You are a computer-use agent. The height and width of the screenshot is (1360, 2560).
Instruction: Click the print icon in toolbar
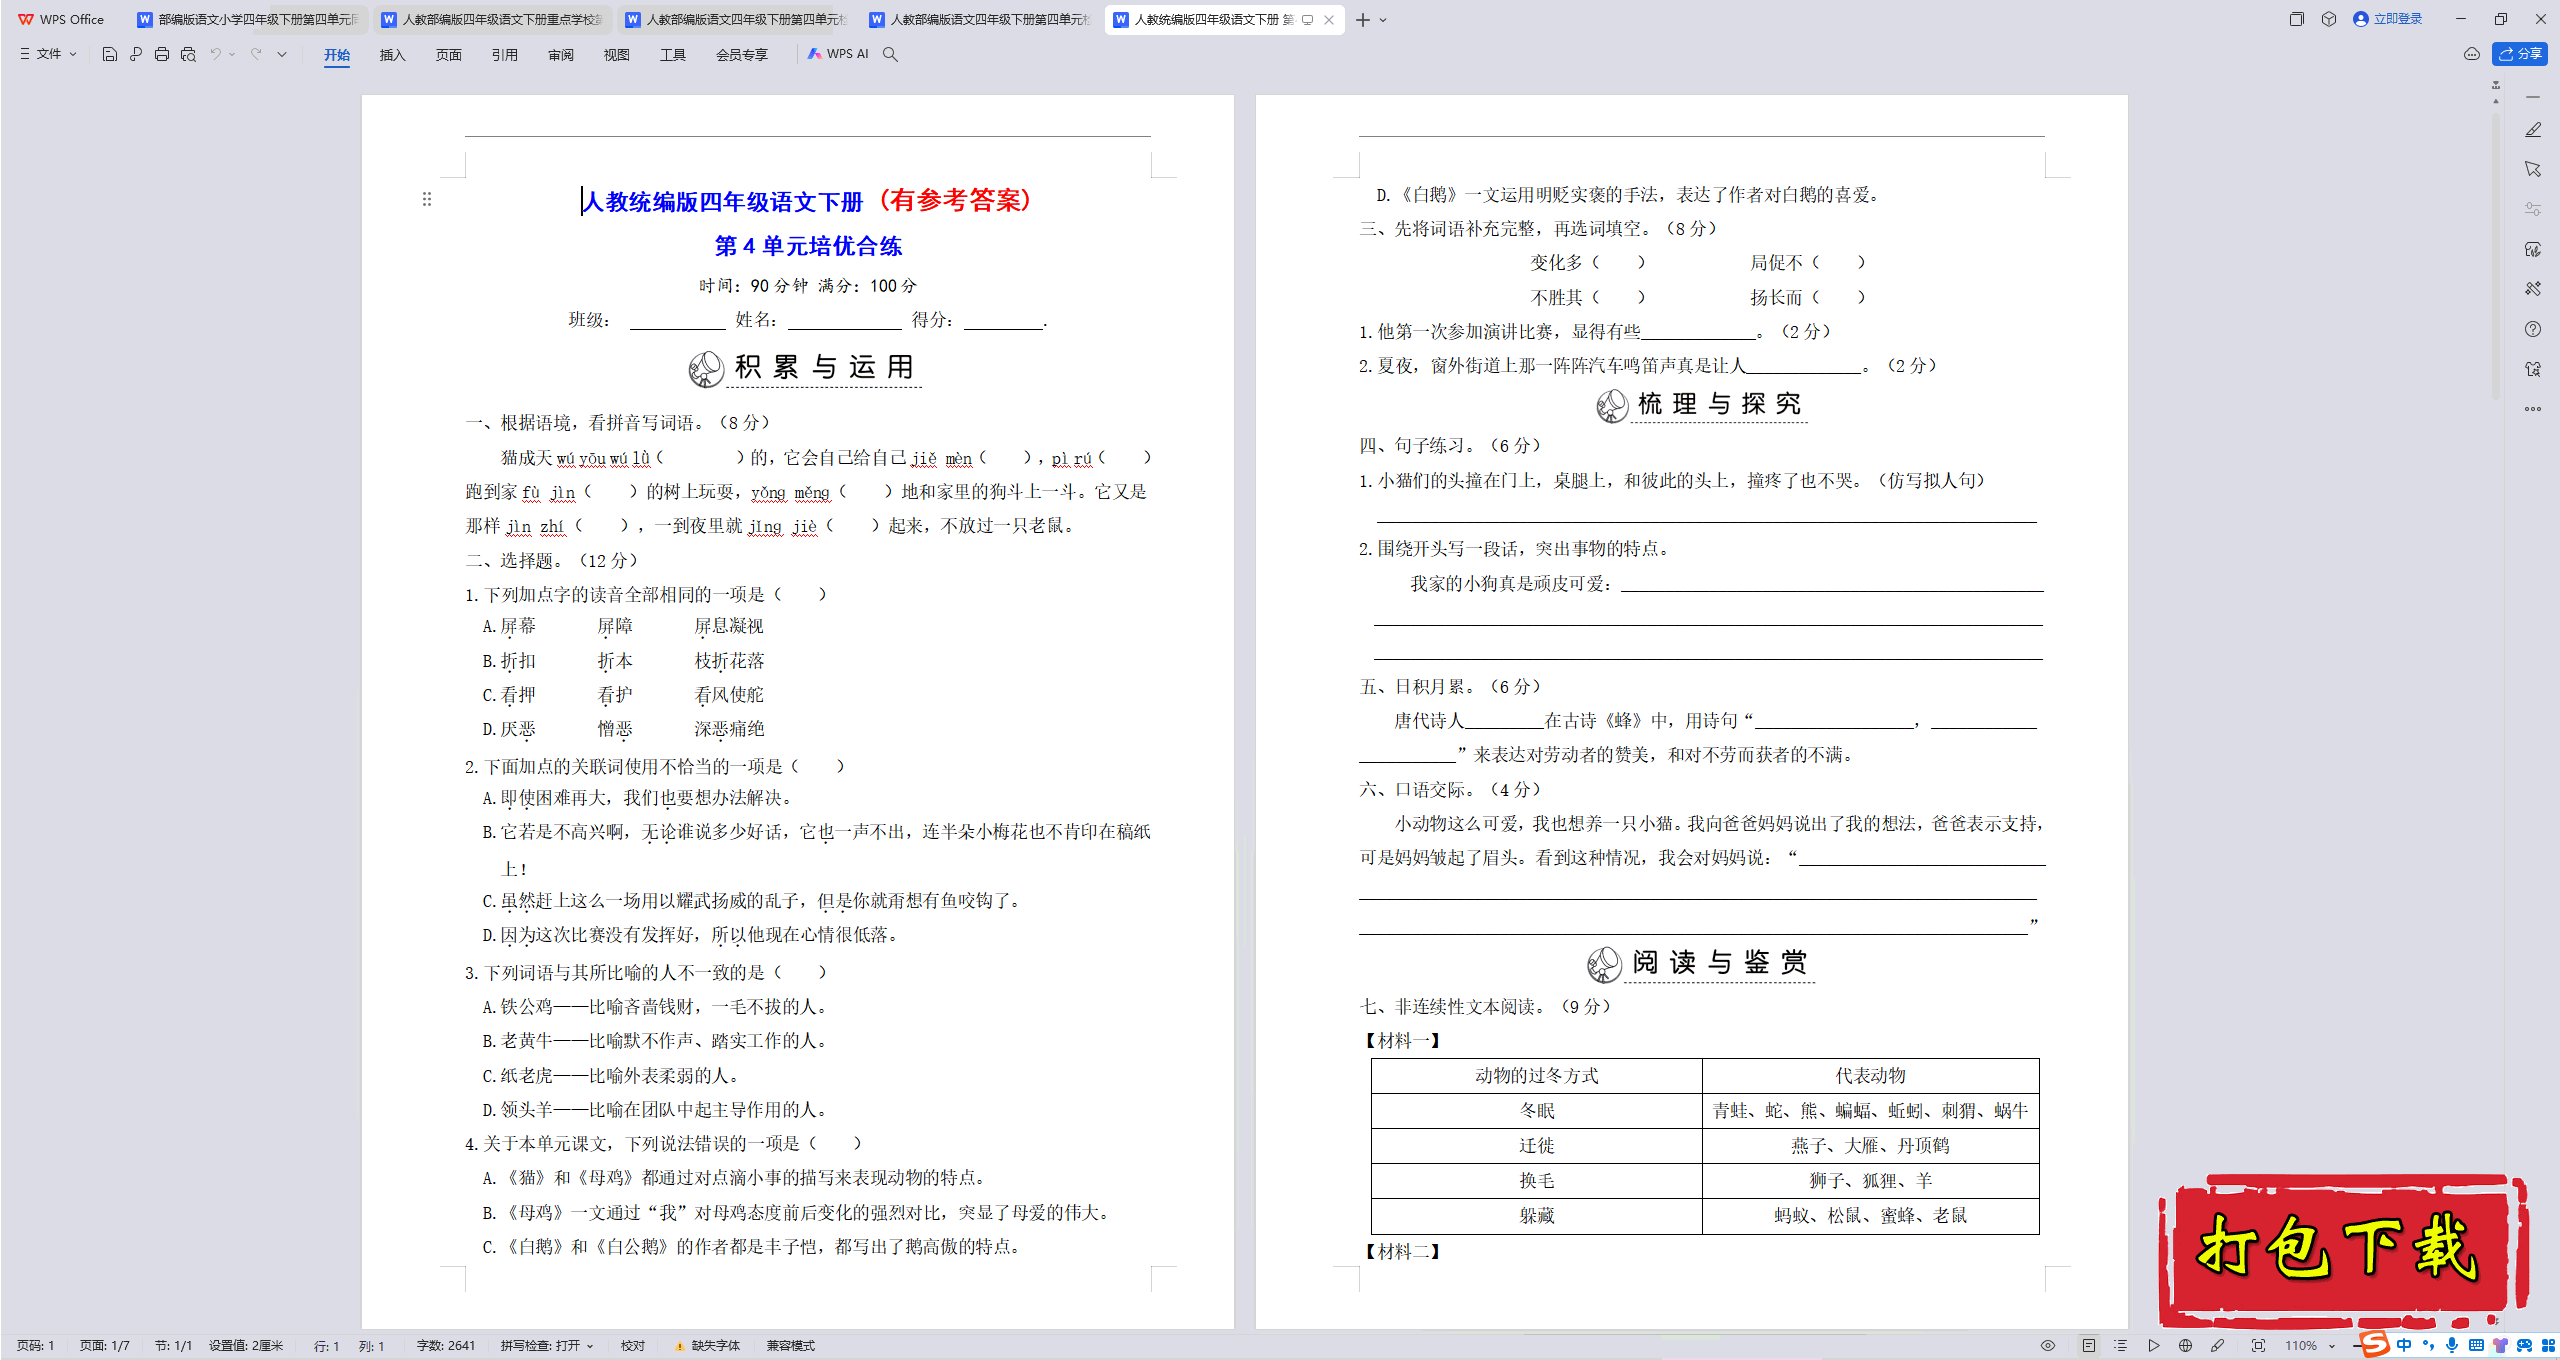pyautogui.click(x=162, y=54)
